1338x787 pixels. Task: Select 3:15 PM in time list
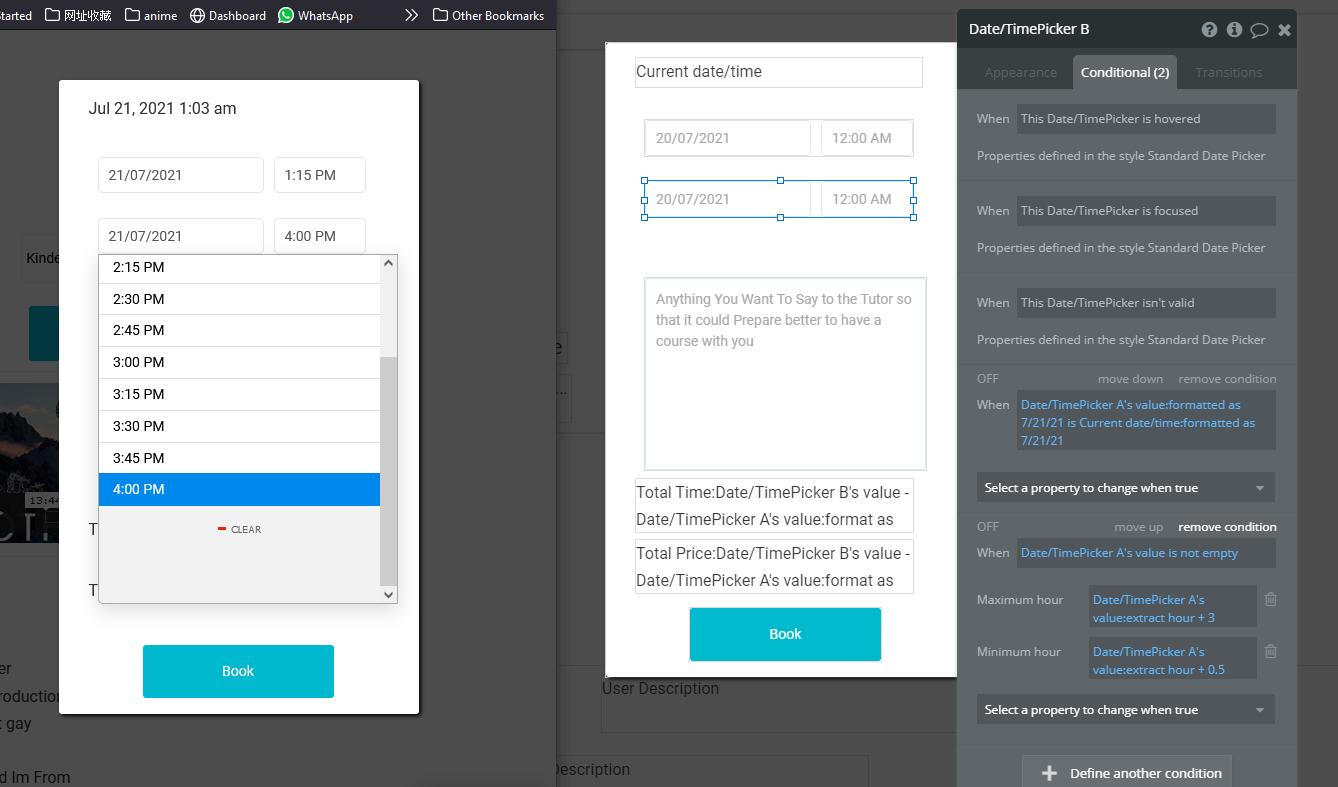(x=239, y=394)
